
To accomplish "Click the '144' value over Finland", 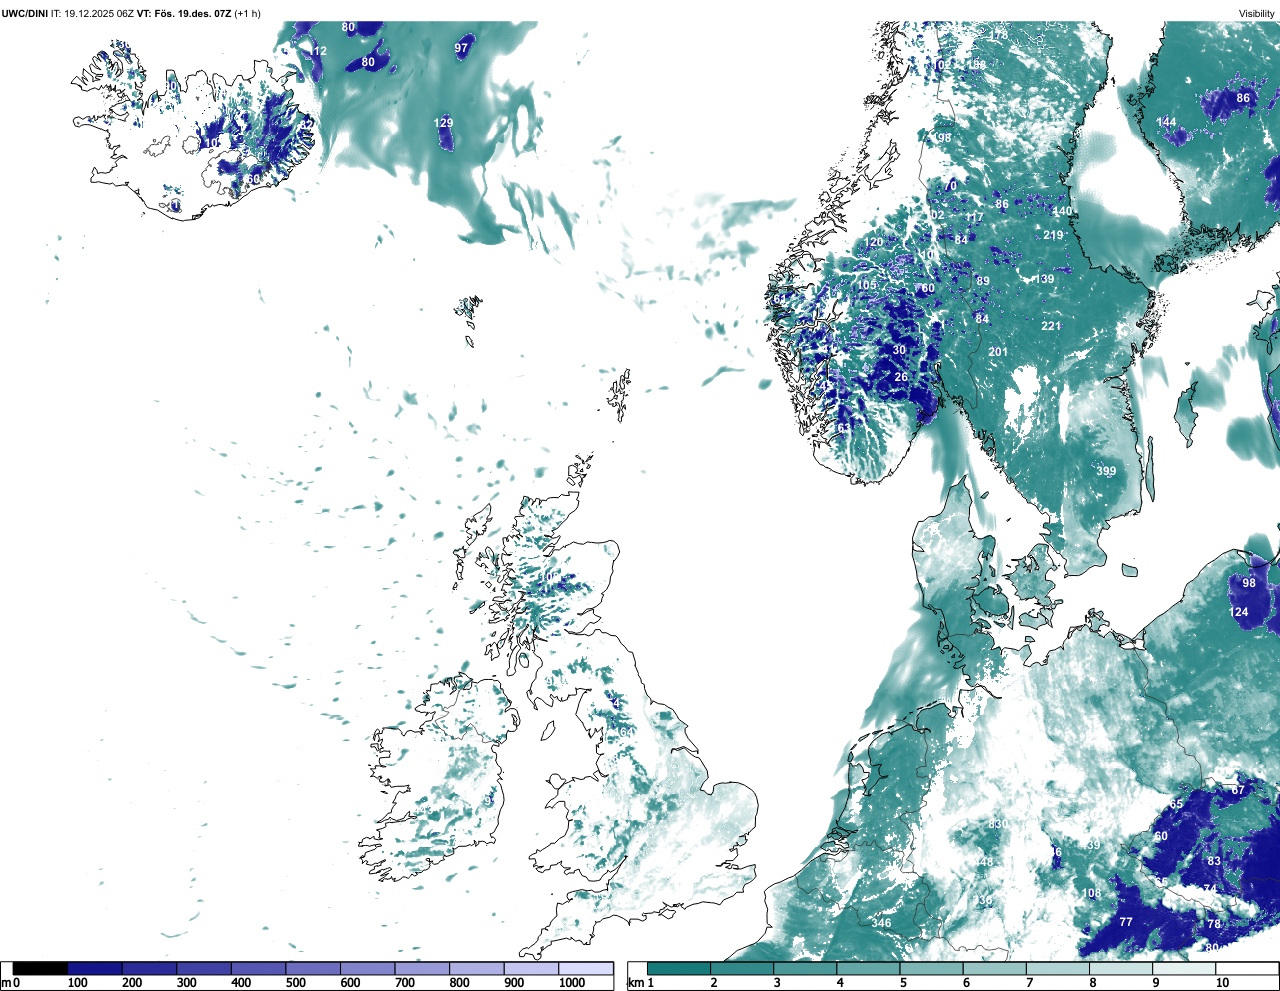I will coord(1166,123).
